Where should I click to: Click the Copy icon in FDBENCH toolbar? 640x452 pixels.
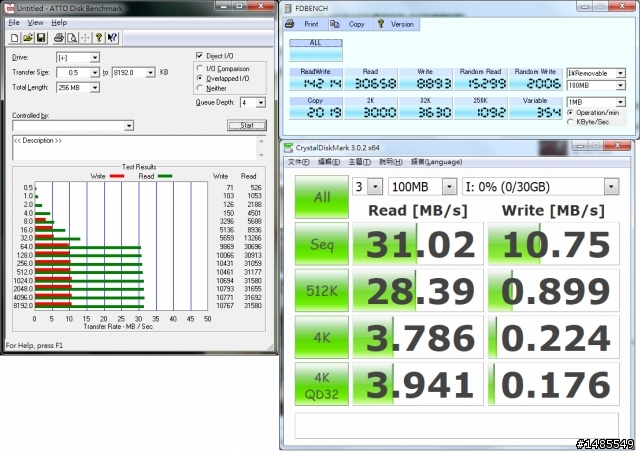[x=335, y=24]
